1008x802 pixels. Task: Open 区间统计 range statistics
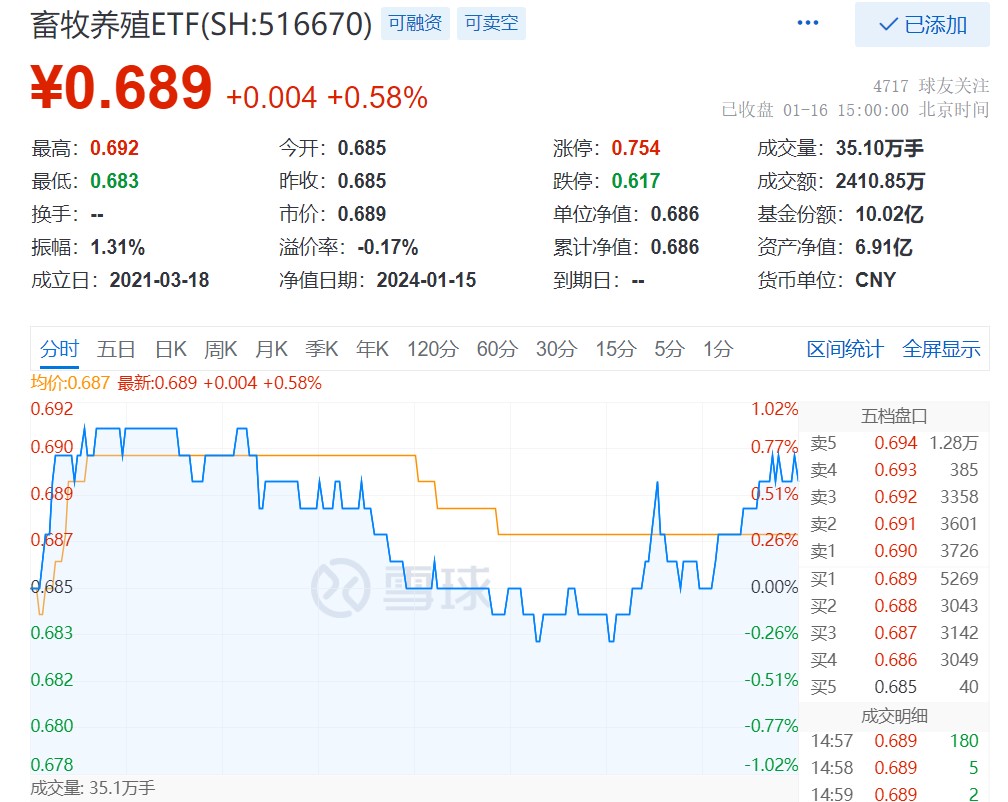coord(845,349)
